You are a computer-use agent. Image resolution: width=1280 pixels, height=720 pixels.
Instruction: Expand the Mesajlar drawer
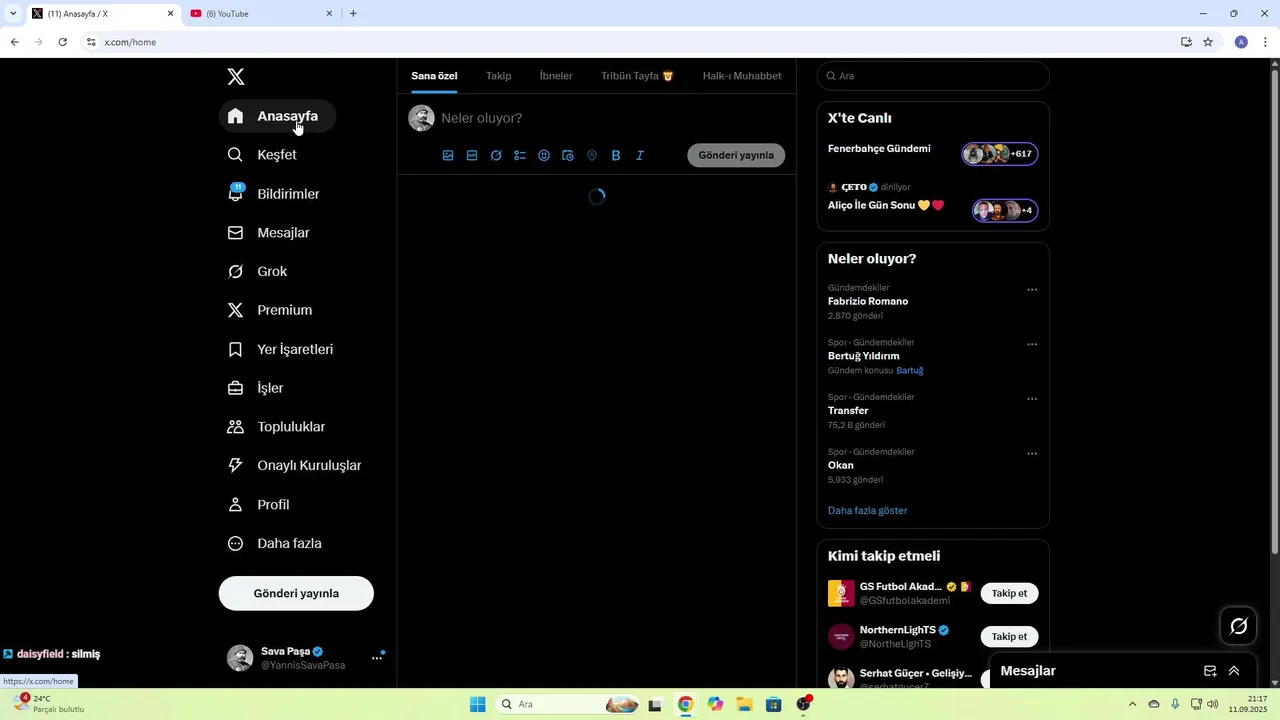tap(1234, 671)
